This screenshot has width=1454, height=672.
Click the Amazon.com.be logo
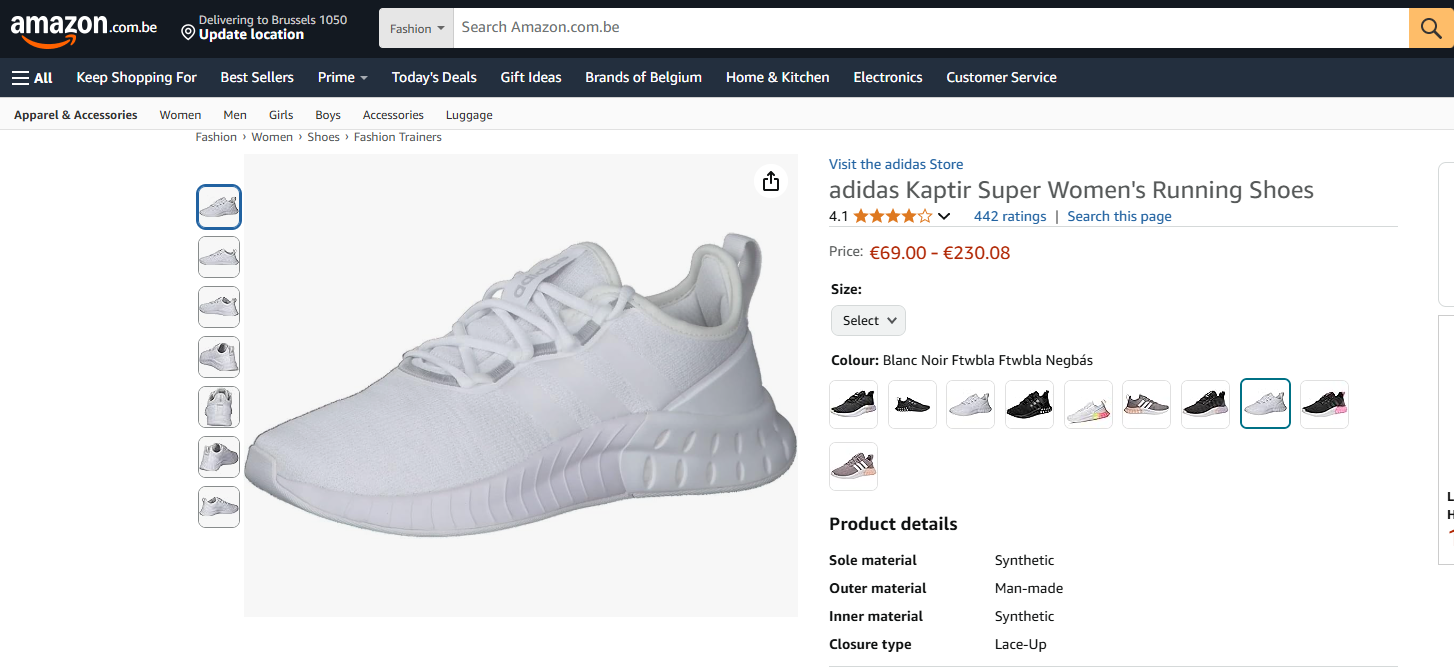[84, 30]
